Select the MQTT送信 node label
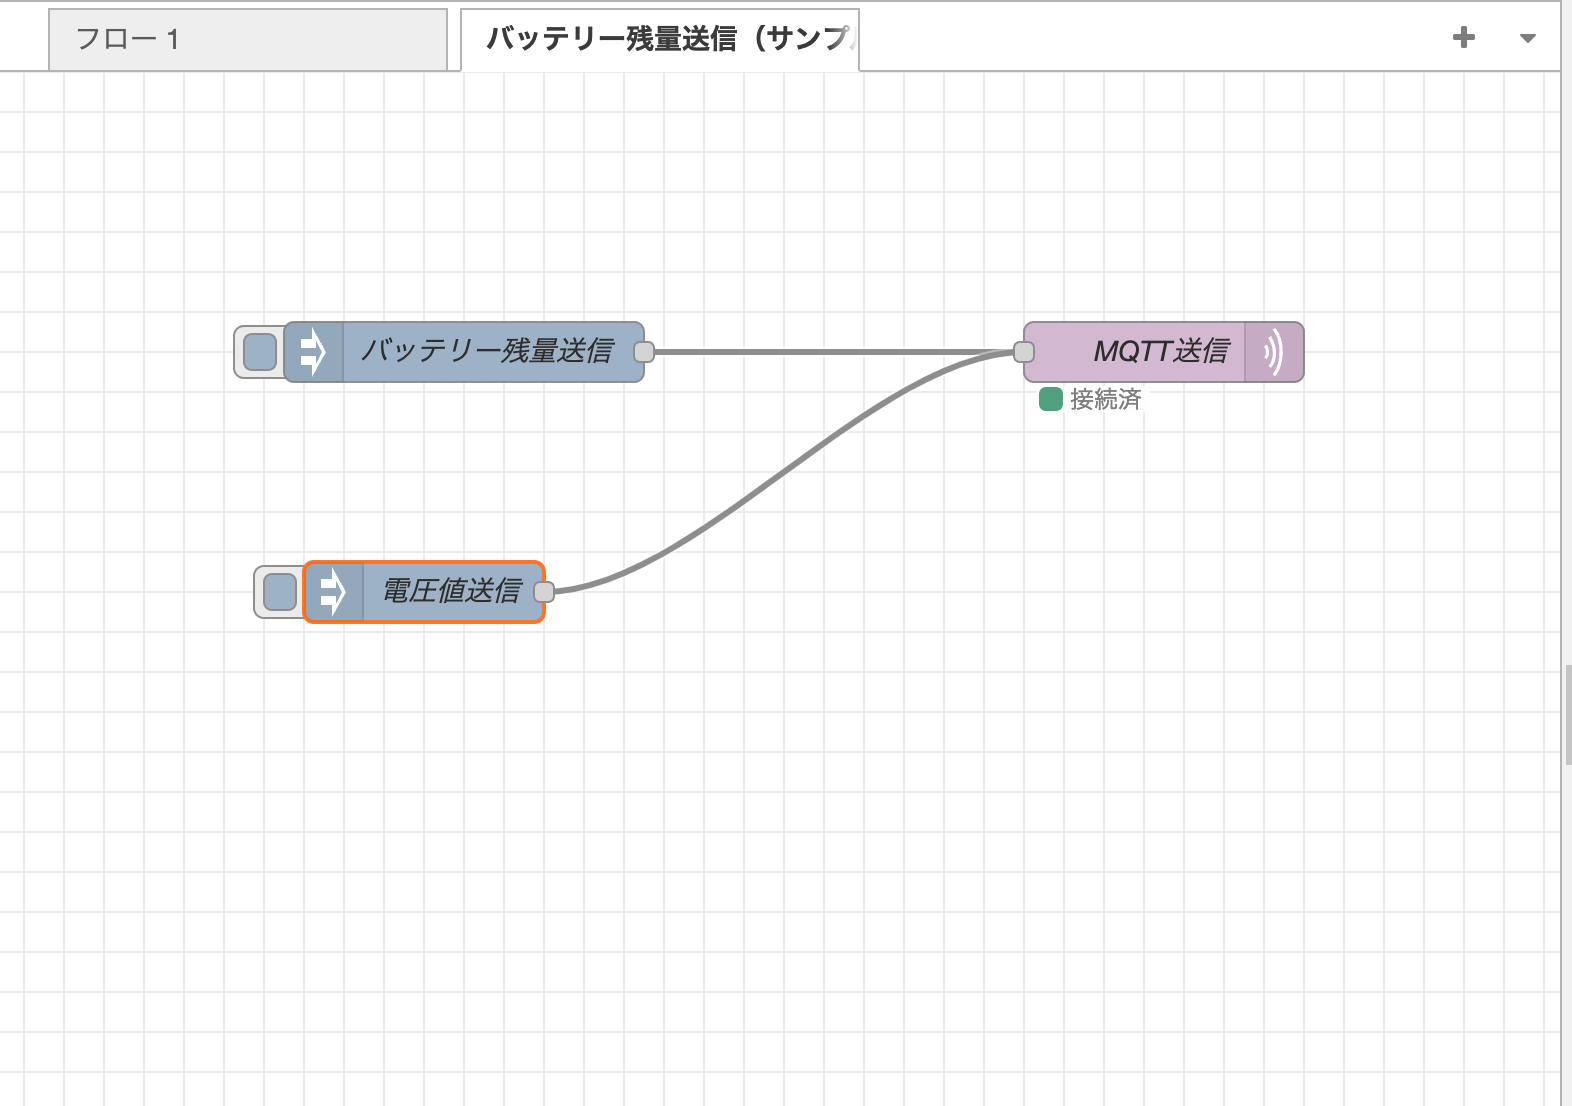This screenshot has height=1106, width=1572. pyautogui.click(x=1161, y=351)
